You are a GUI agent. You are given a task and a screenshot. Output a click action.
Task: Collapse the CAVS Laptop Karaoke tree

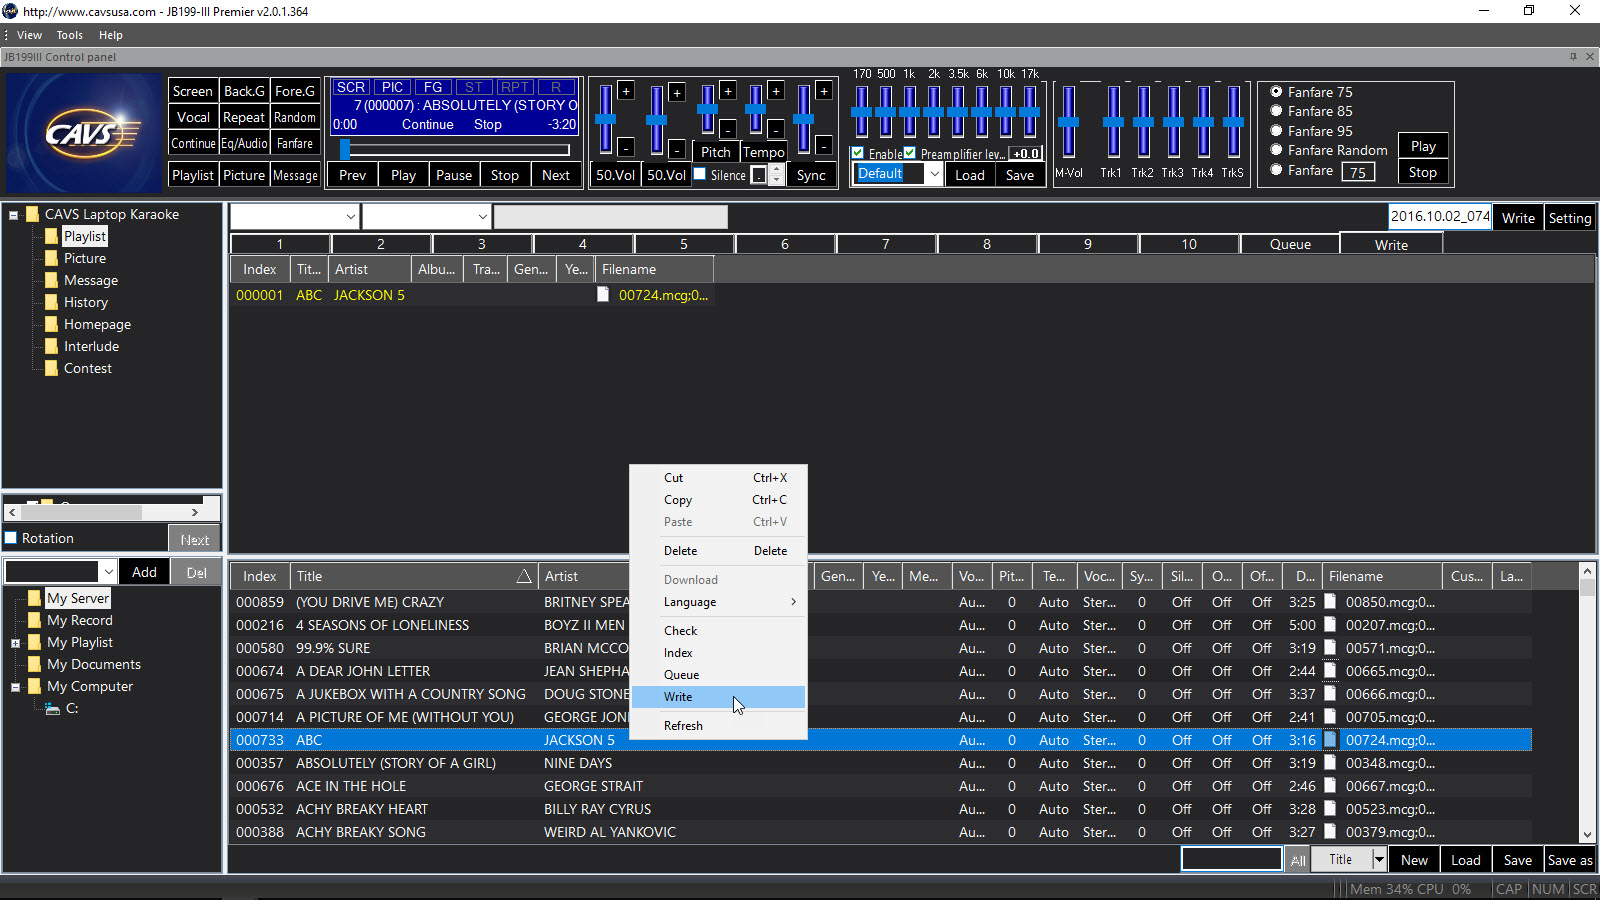point(14,214)
